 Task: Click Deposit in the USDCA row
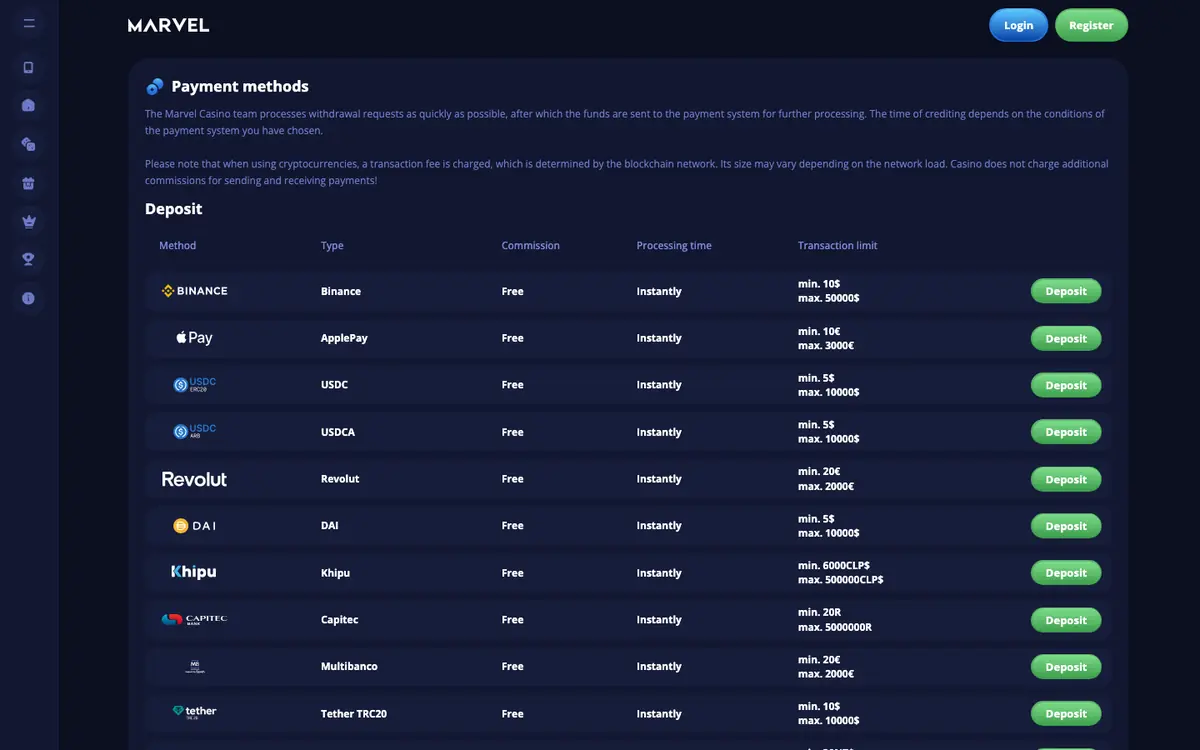coord(1066,432)
